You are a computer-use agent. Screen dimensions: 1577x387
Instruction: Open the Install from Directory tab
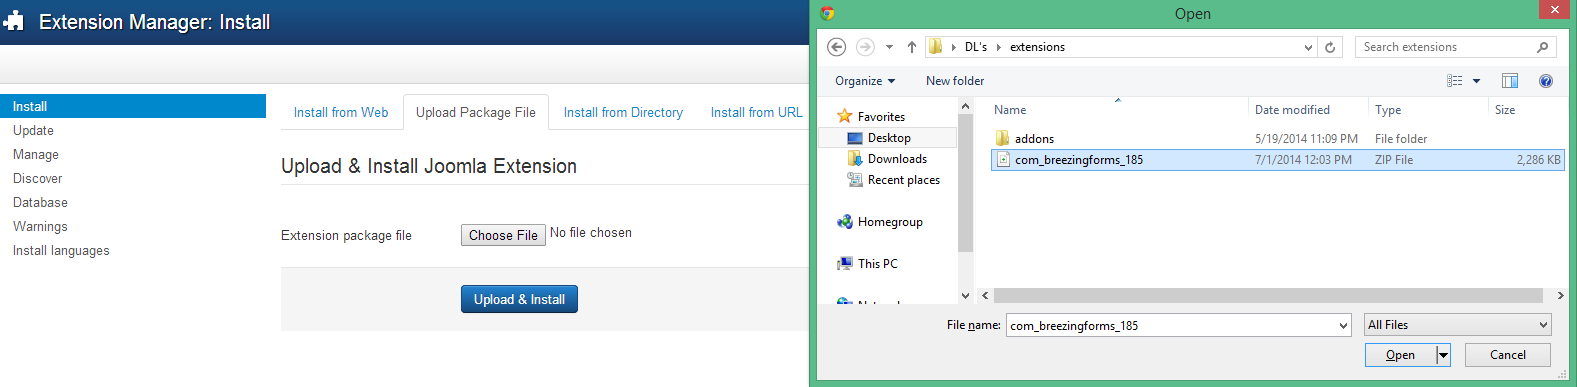pyautogui.click(x=623, y=113)
